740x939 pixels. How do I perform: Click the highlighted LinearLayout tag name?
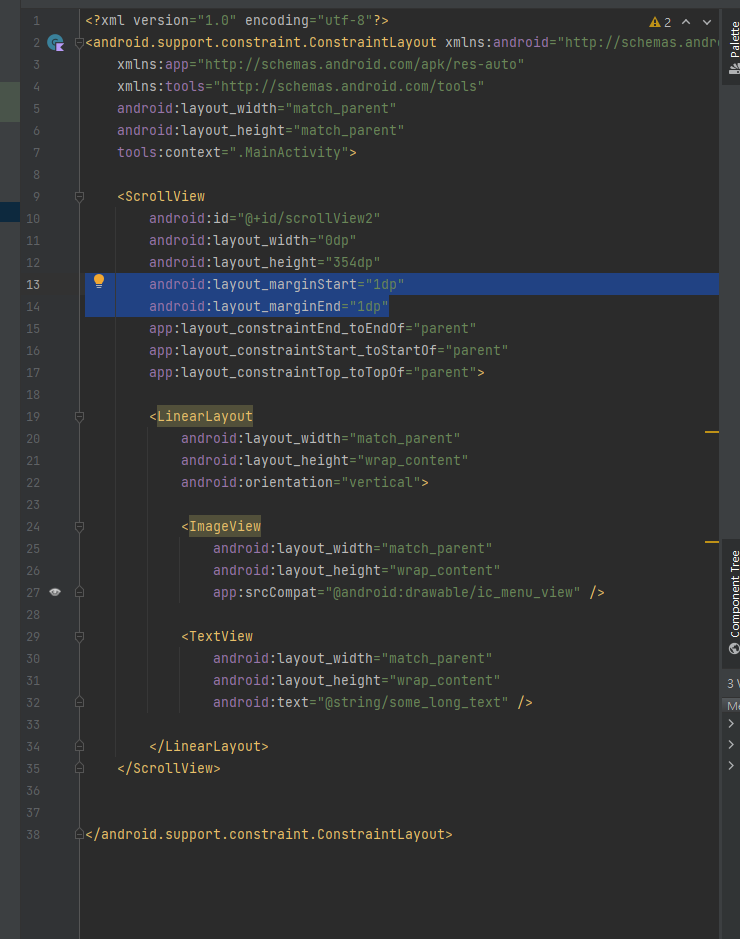(x=205, y=416)
